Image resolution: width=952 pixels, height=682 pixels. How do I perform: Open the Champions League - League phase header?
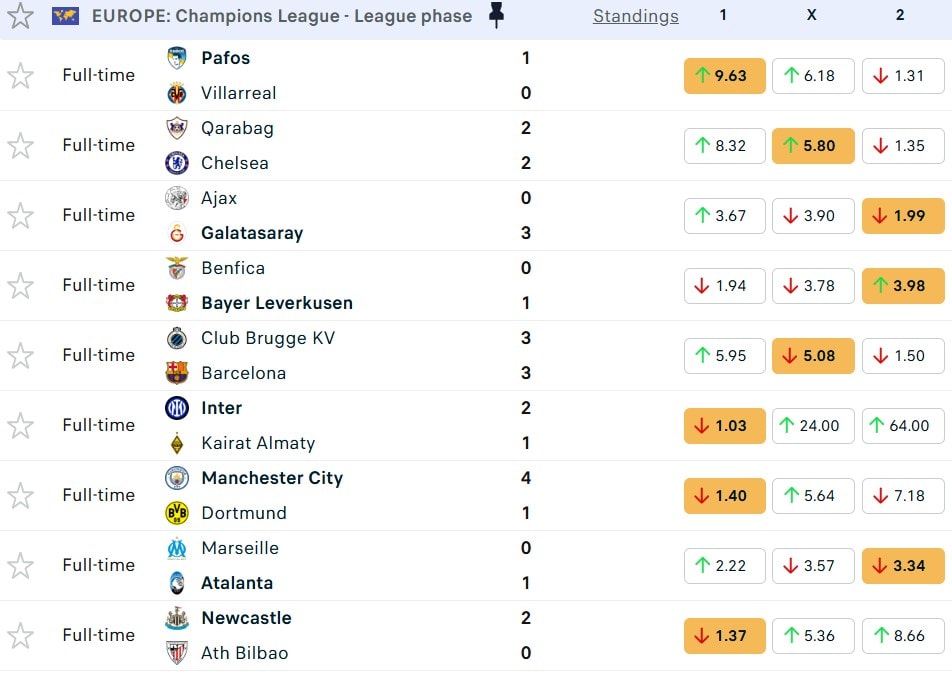(281, 16)
